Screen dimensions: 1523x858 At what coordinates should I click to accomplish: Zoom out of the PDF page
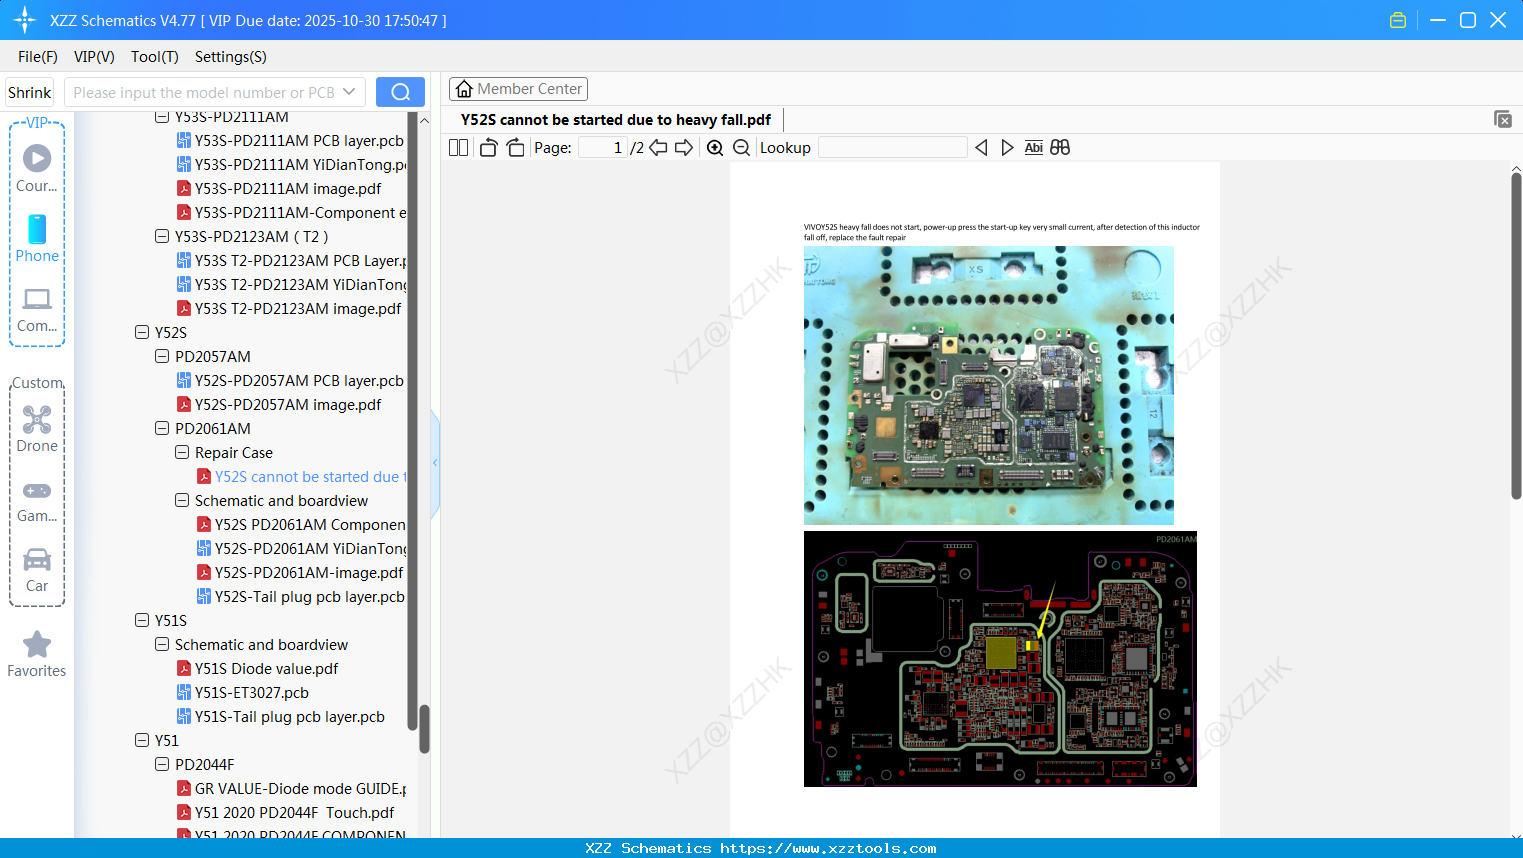coord(742,148)
